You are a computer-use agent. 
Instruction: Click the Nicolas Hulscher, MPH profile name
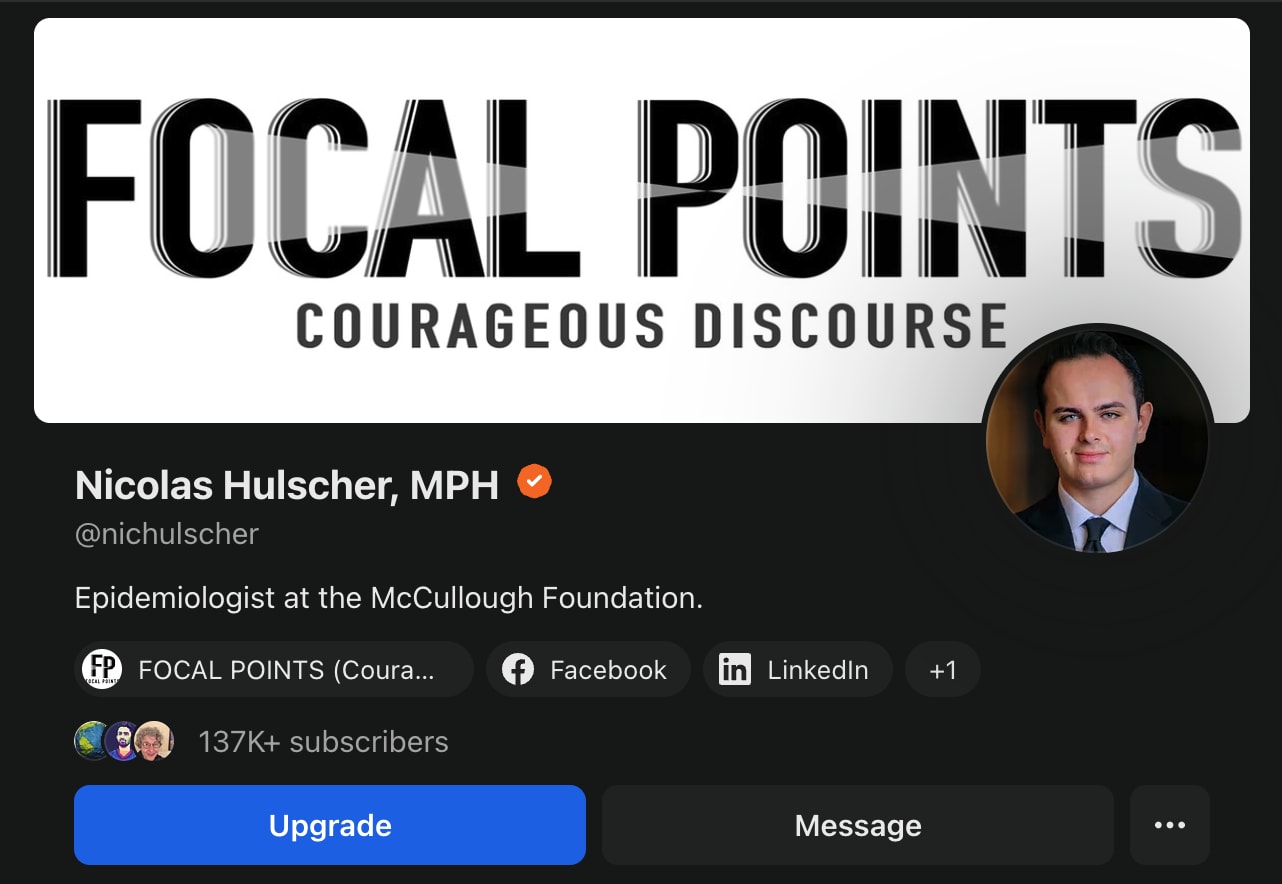(287, 485)
